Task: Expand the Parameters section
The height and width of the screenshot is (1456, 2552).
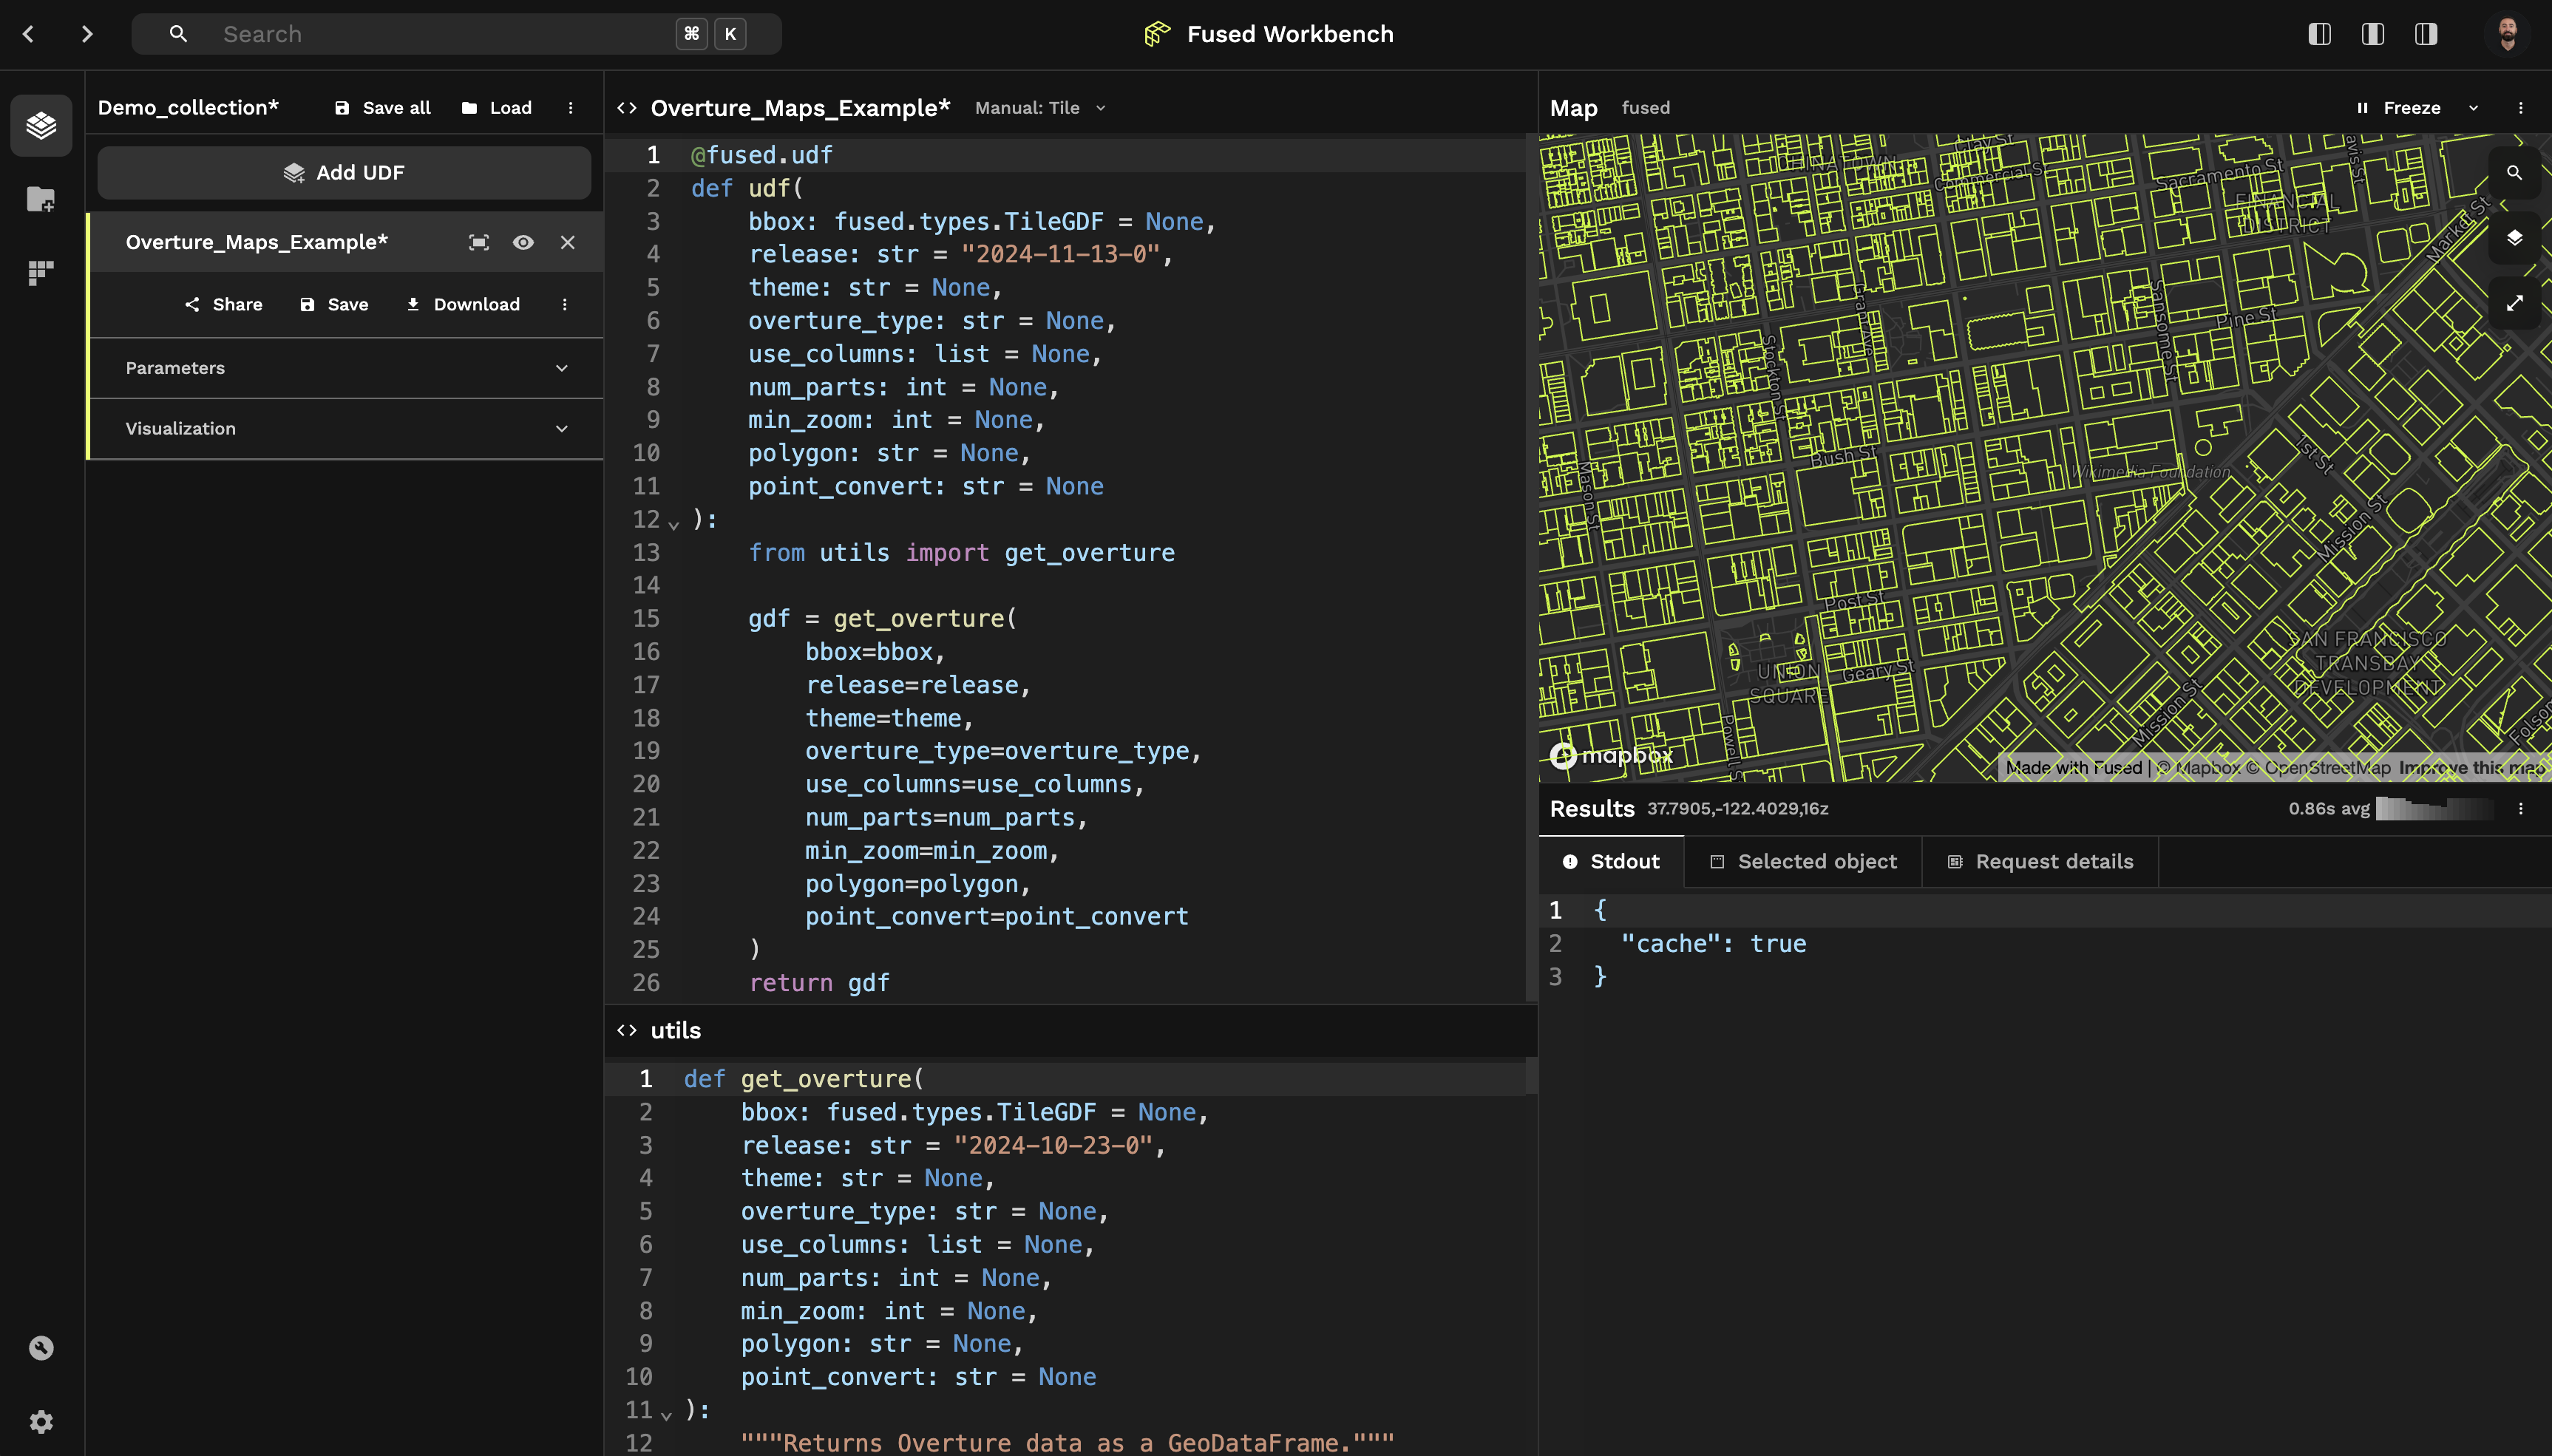Action: click(x=346, y=368)
